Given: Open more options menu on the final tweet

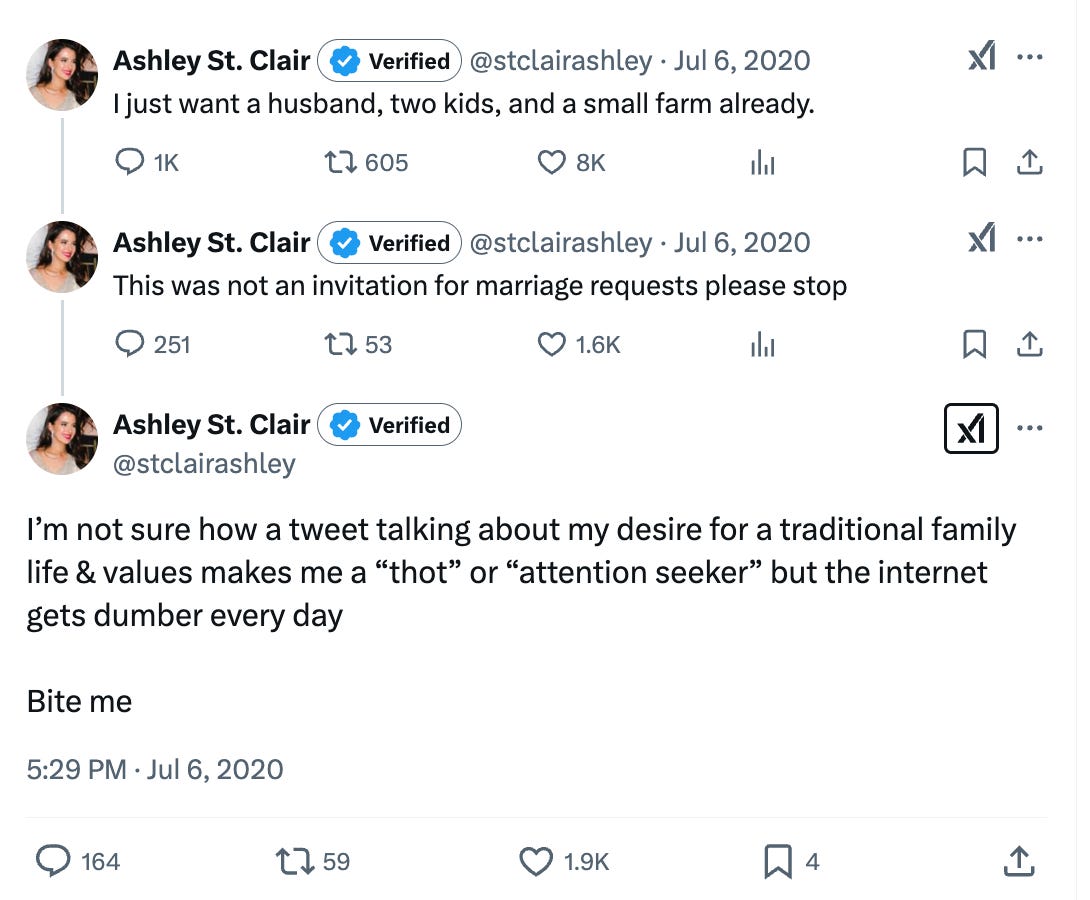Looking at the screenshot, I should (1030, 428).
